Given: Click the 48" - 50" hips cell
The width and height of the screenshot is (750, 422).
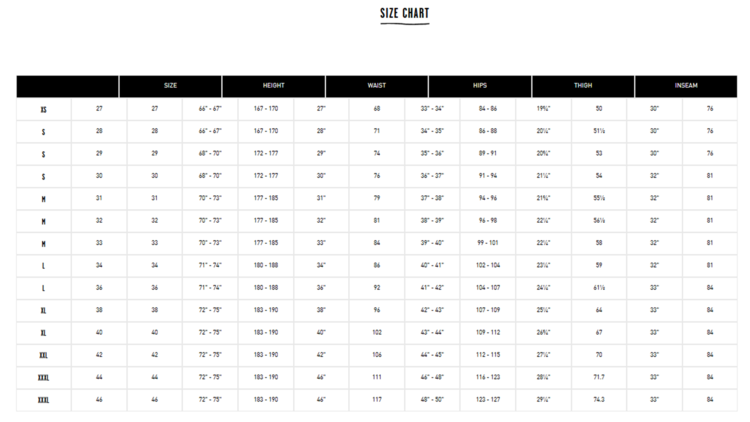Looking at the screenshot, I should click(x=432, y=399).
